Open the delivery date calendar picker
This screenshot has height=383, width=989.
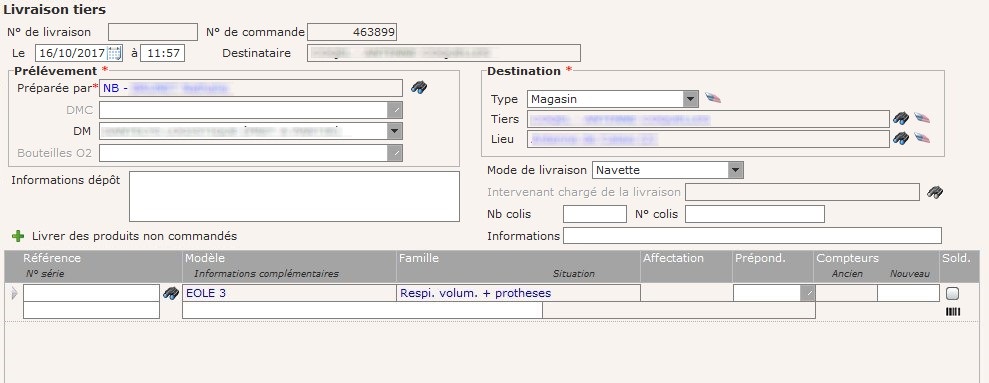[114, 53]
